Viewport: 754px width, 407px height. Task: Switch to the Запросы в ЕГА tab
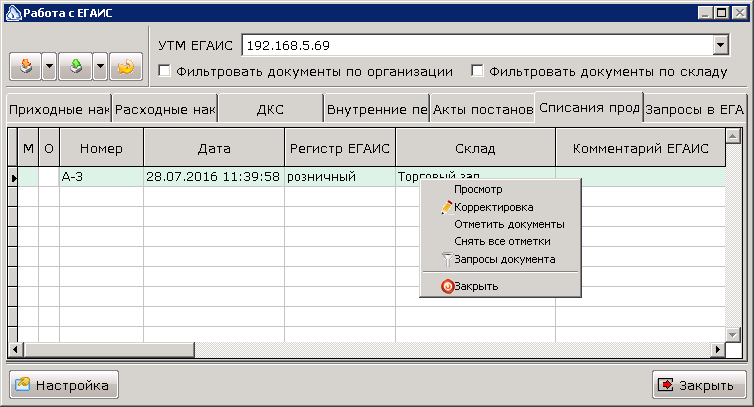pos(694,110)
